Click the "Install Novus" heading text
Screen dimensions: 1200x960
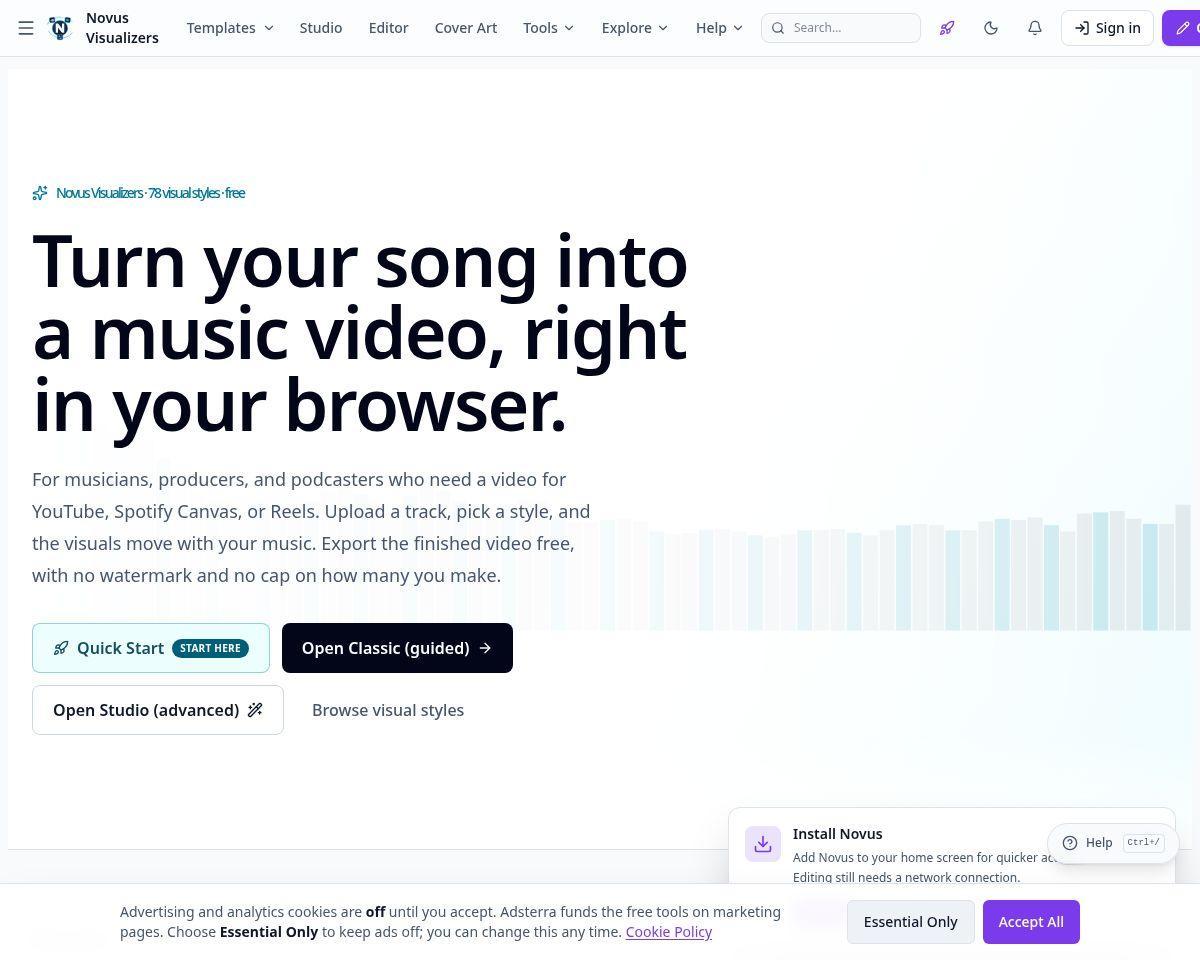[x=838, y=834]
